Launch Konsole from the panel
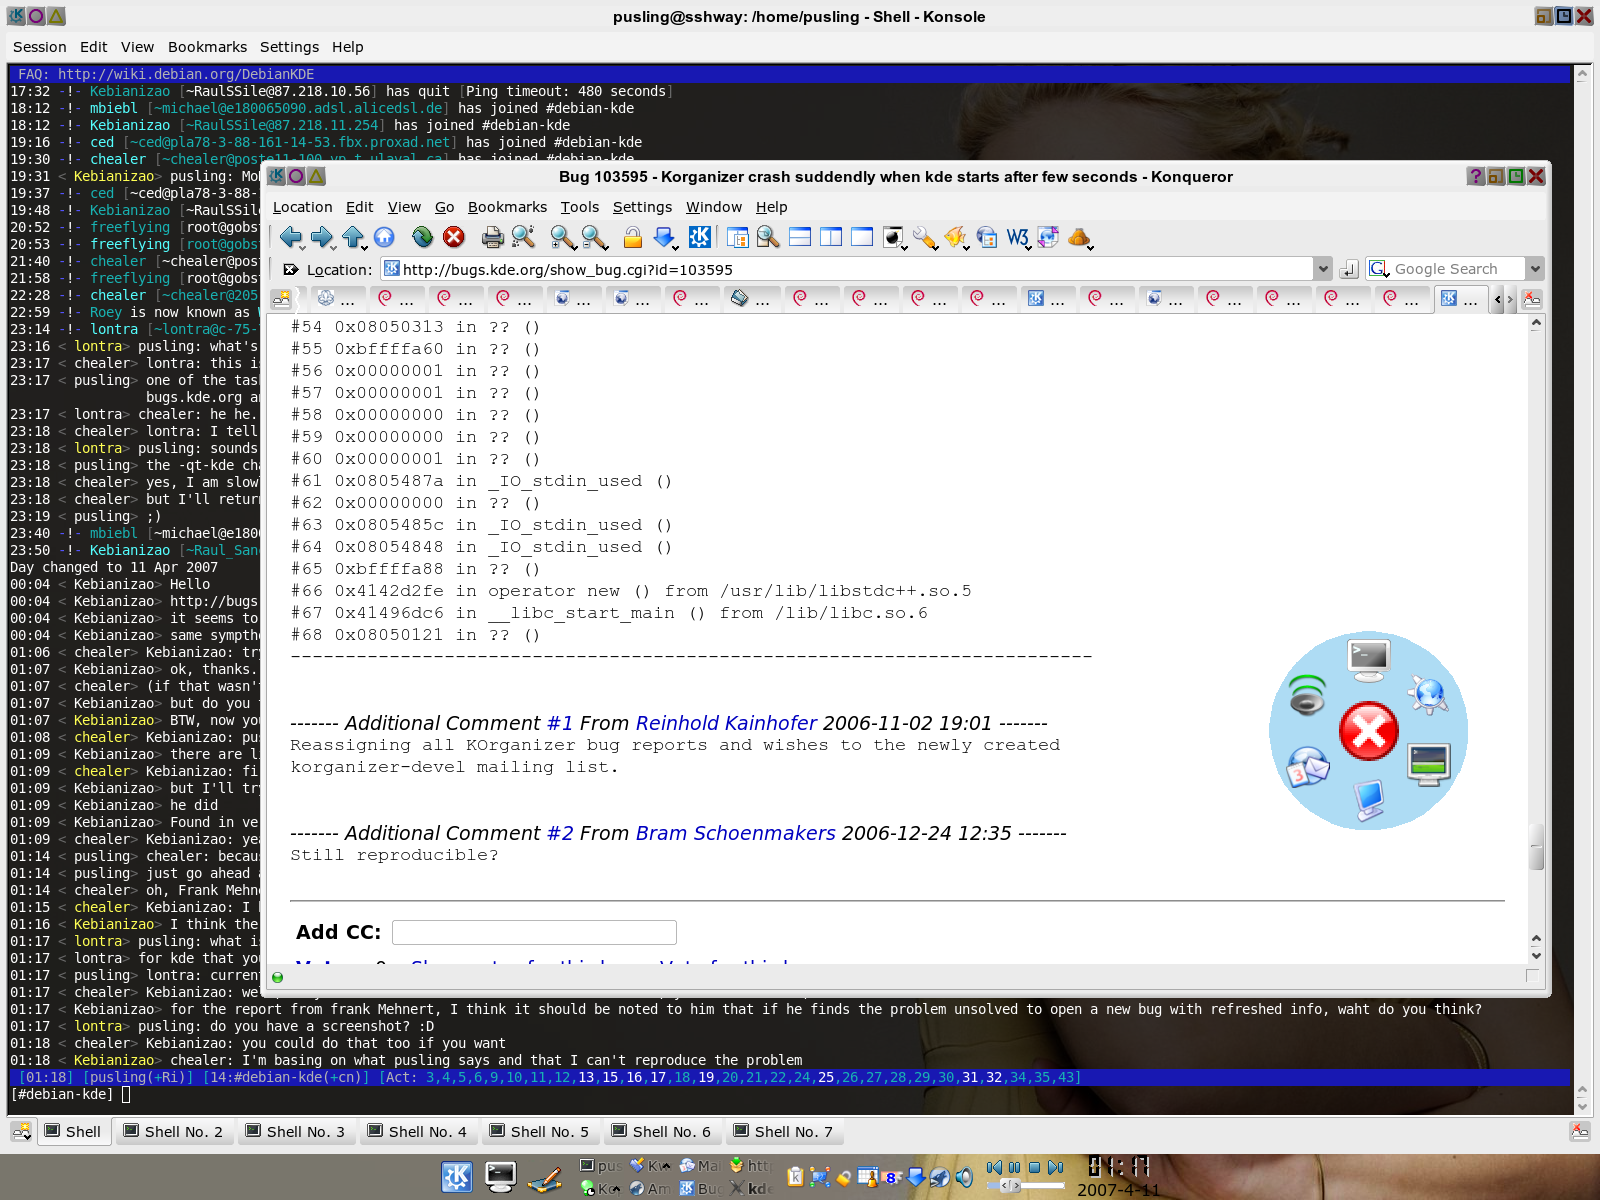The height and width of the screenshot is (1200, 1600). 500,1177
